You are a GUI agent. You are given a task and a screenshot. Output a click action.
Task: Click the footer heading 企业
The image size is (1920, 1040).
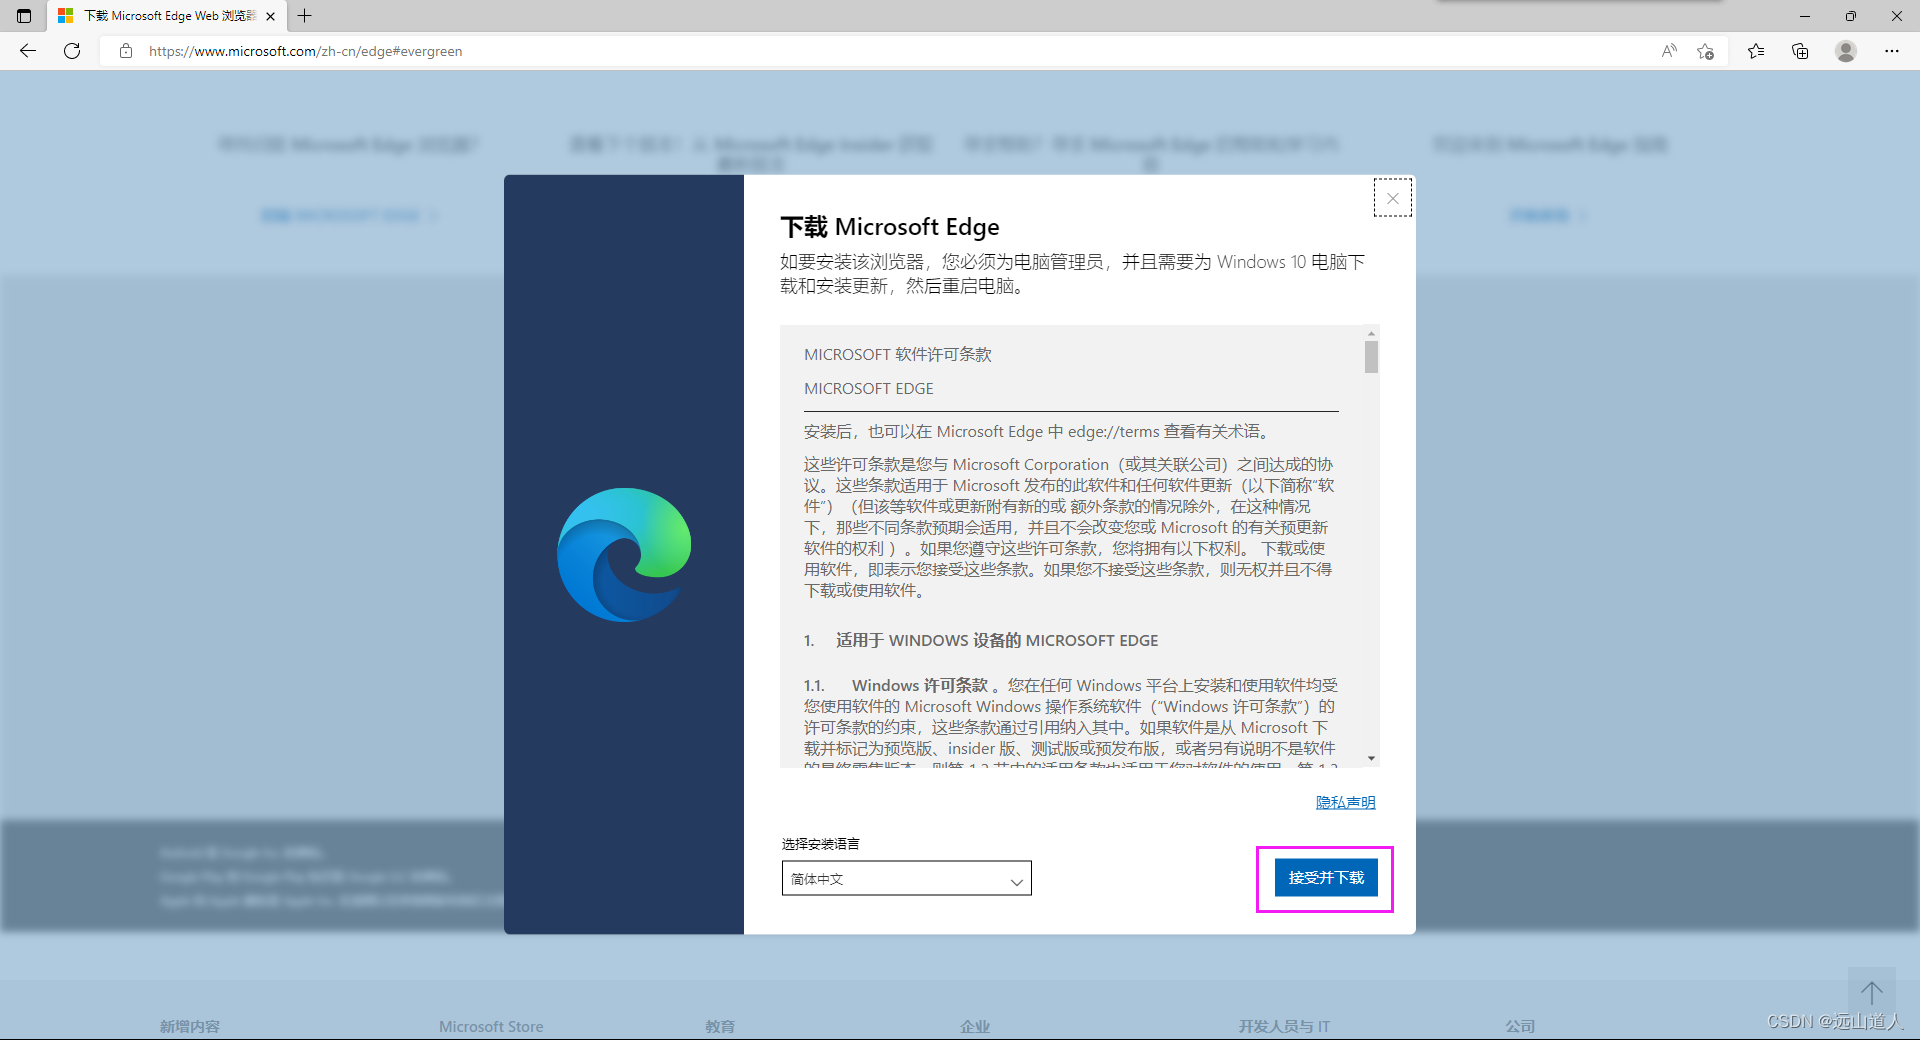[x=975, y=1026]
